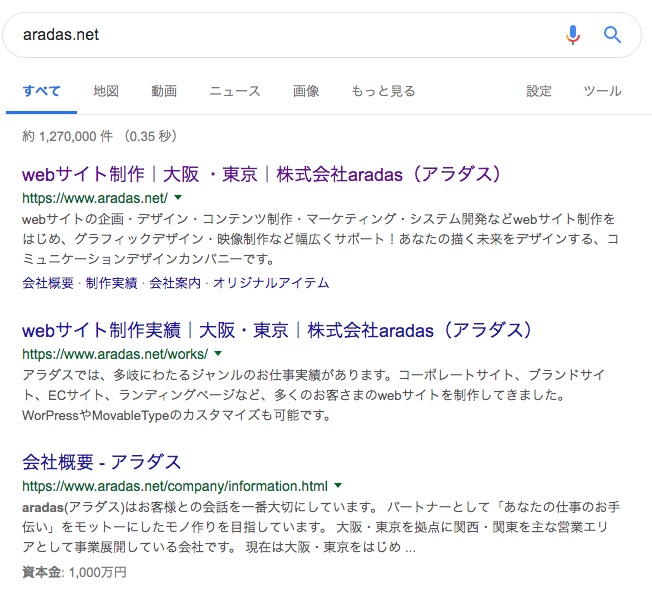
Task: Expand the もっと見る menu
Action: 383,91
